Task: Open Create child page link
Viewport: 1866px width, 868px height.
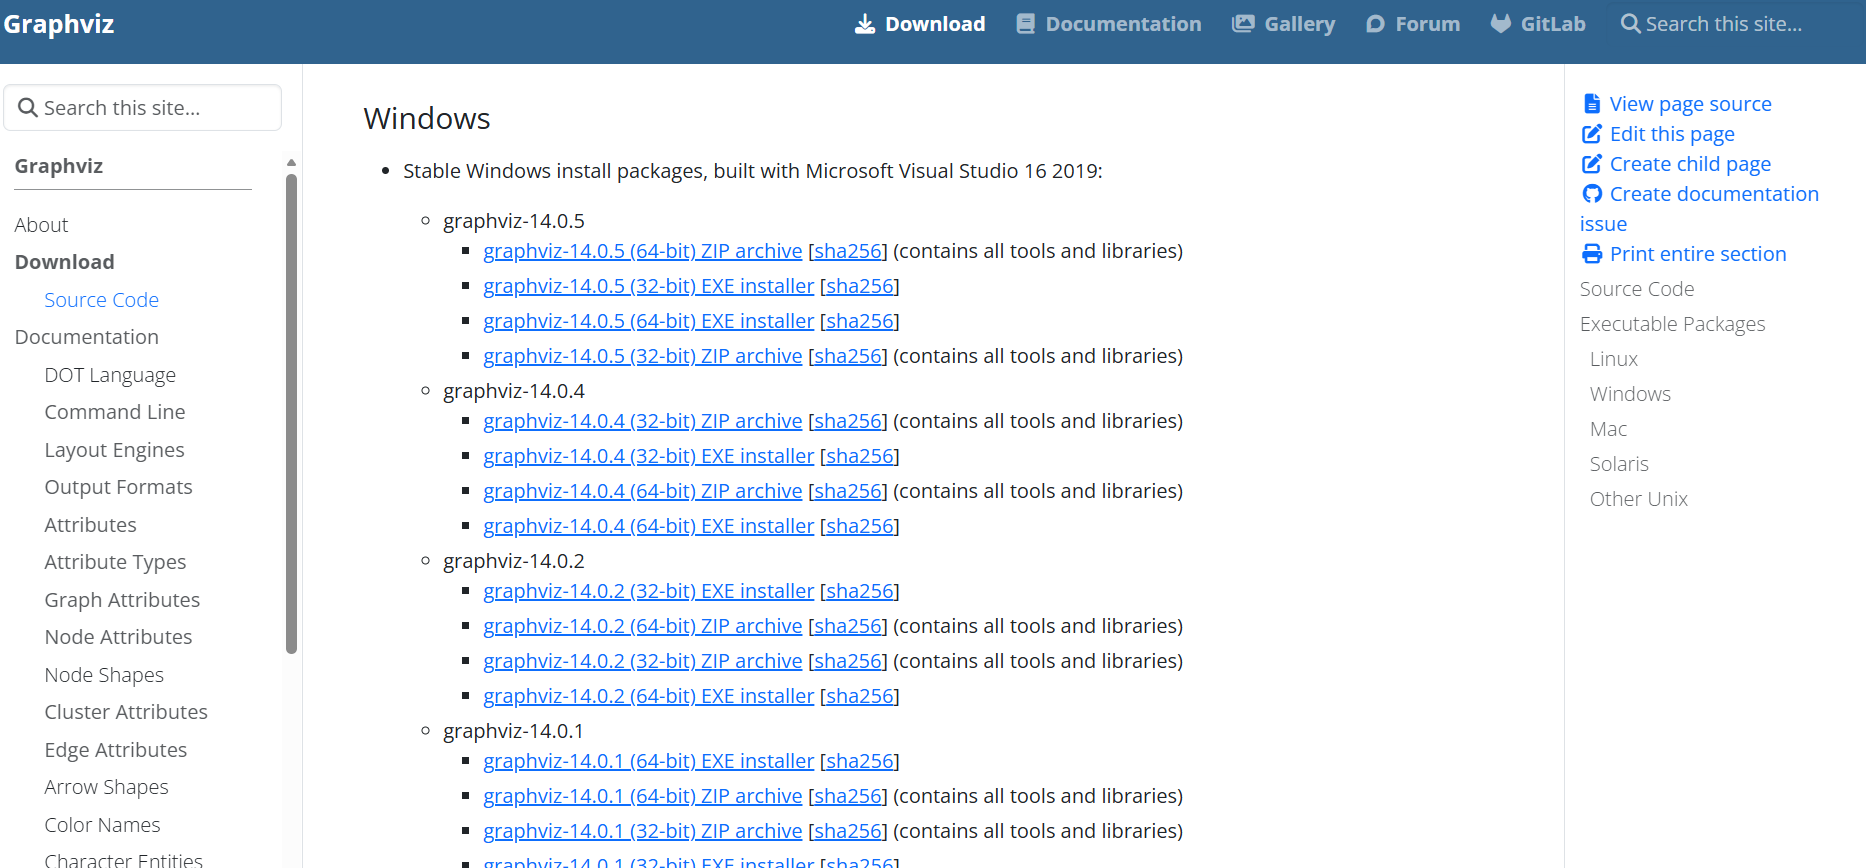Action: (1690, 164)
